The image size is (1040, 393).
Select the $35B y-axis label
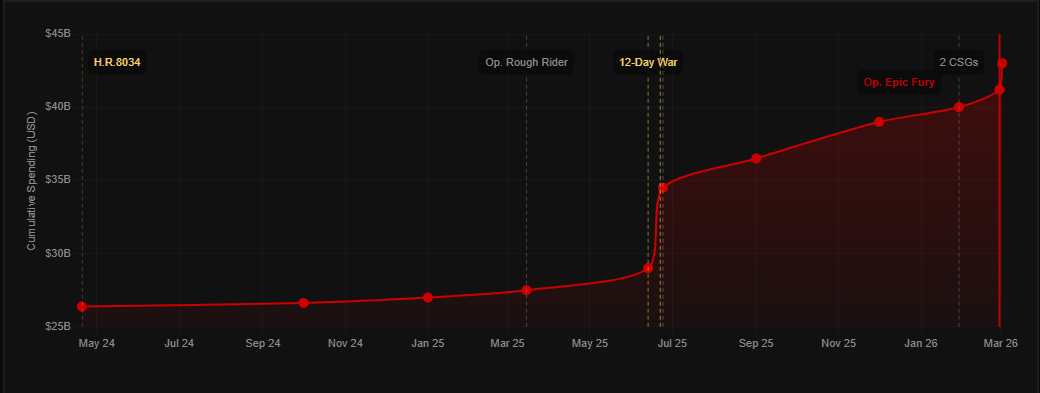pos(58,180)
